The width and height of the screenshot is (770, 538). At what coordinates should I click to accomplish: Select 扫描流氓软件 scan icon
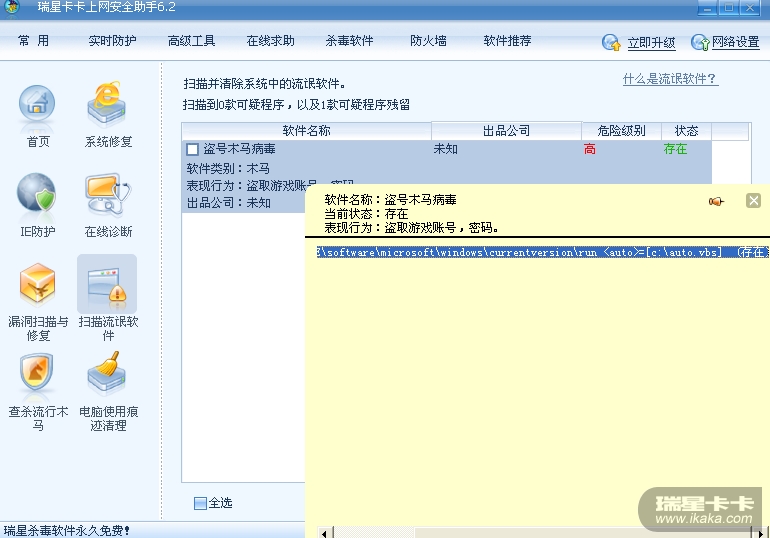[107, 284]
